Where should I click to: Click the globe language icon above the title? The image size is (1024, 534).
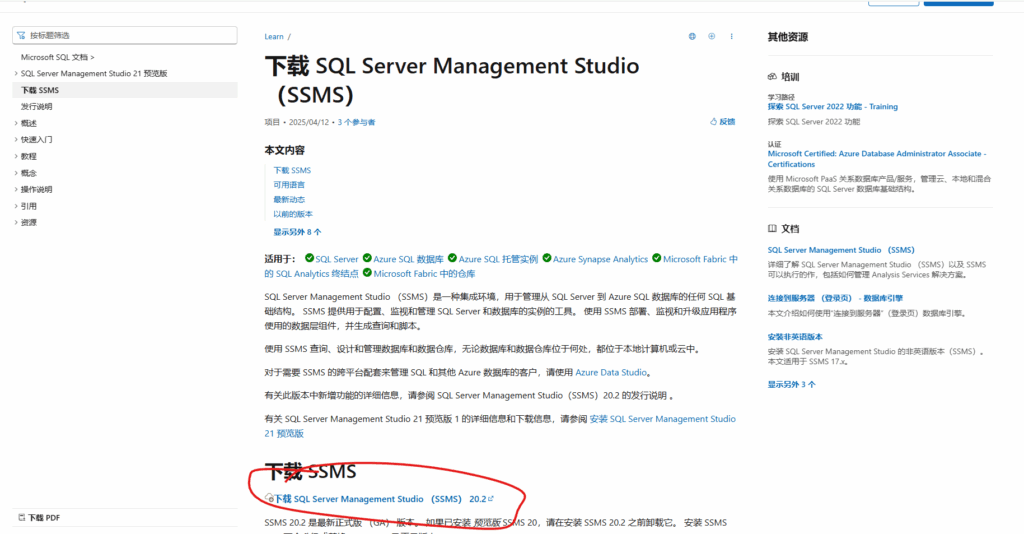[691, 36]
